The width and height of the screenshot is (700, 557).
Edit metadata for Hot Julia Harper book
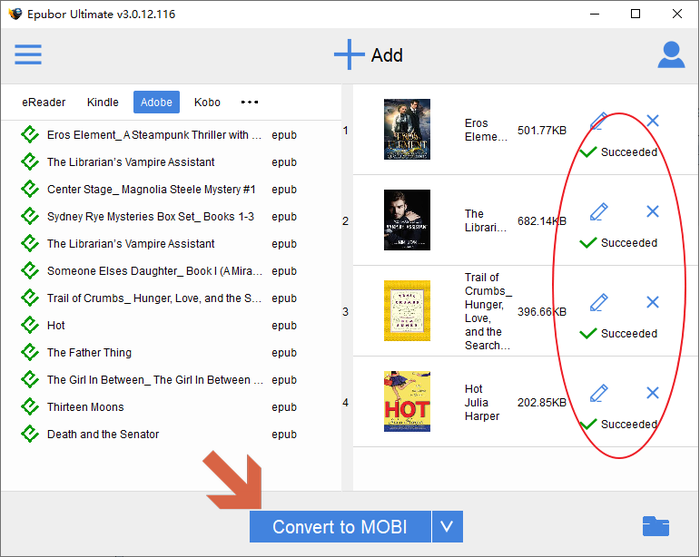point(599,393)
